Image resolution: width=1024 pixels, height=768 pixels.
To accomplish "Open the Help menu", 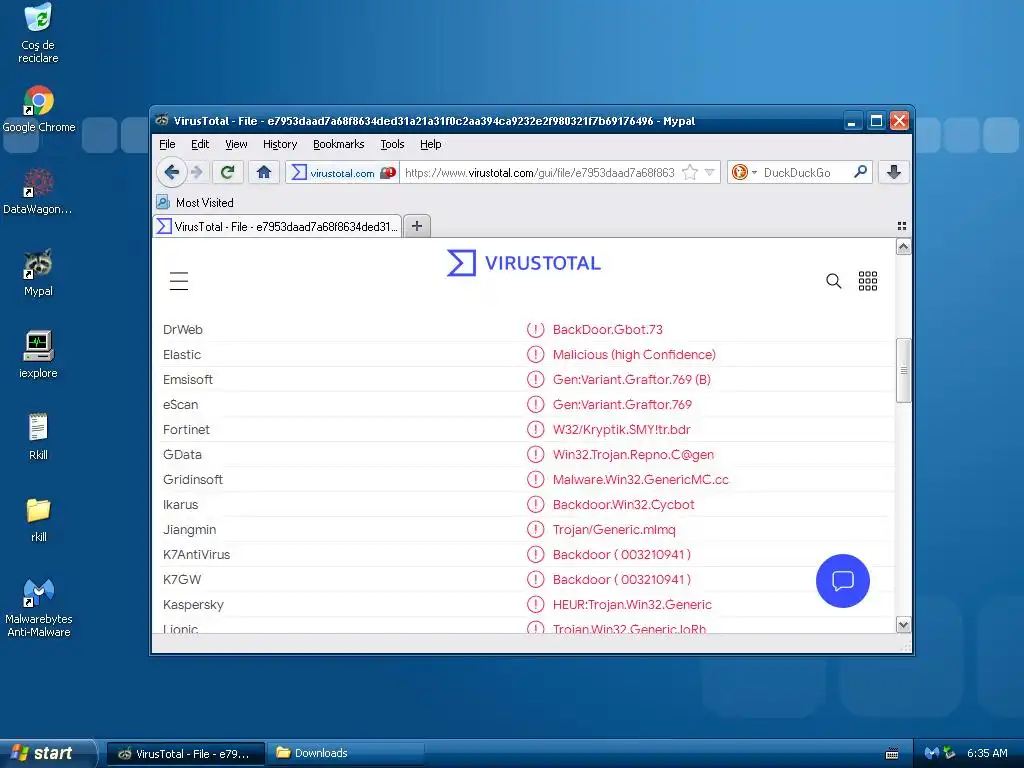I will [x=430, y=144].
